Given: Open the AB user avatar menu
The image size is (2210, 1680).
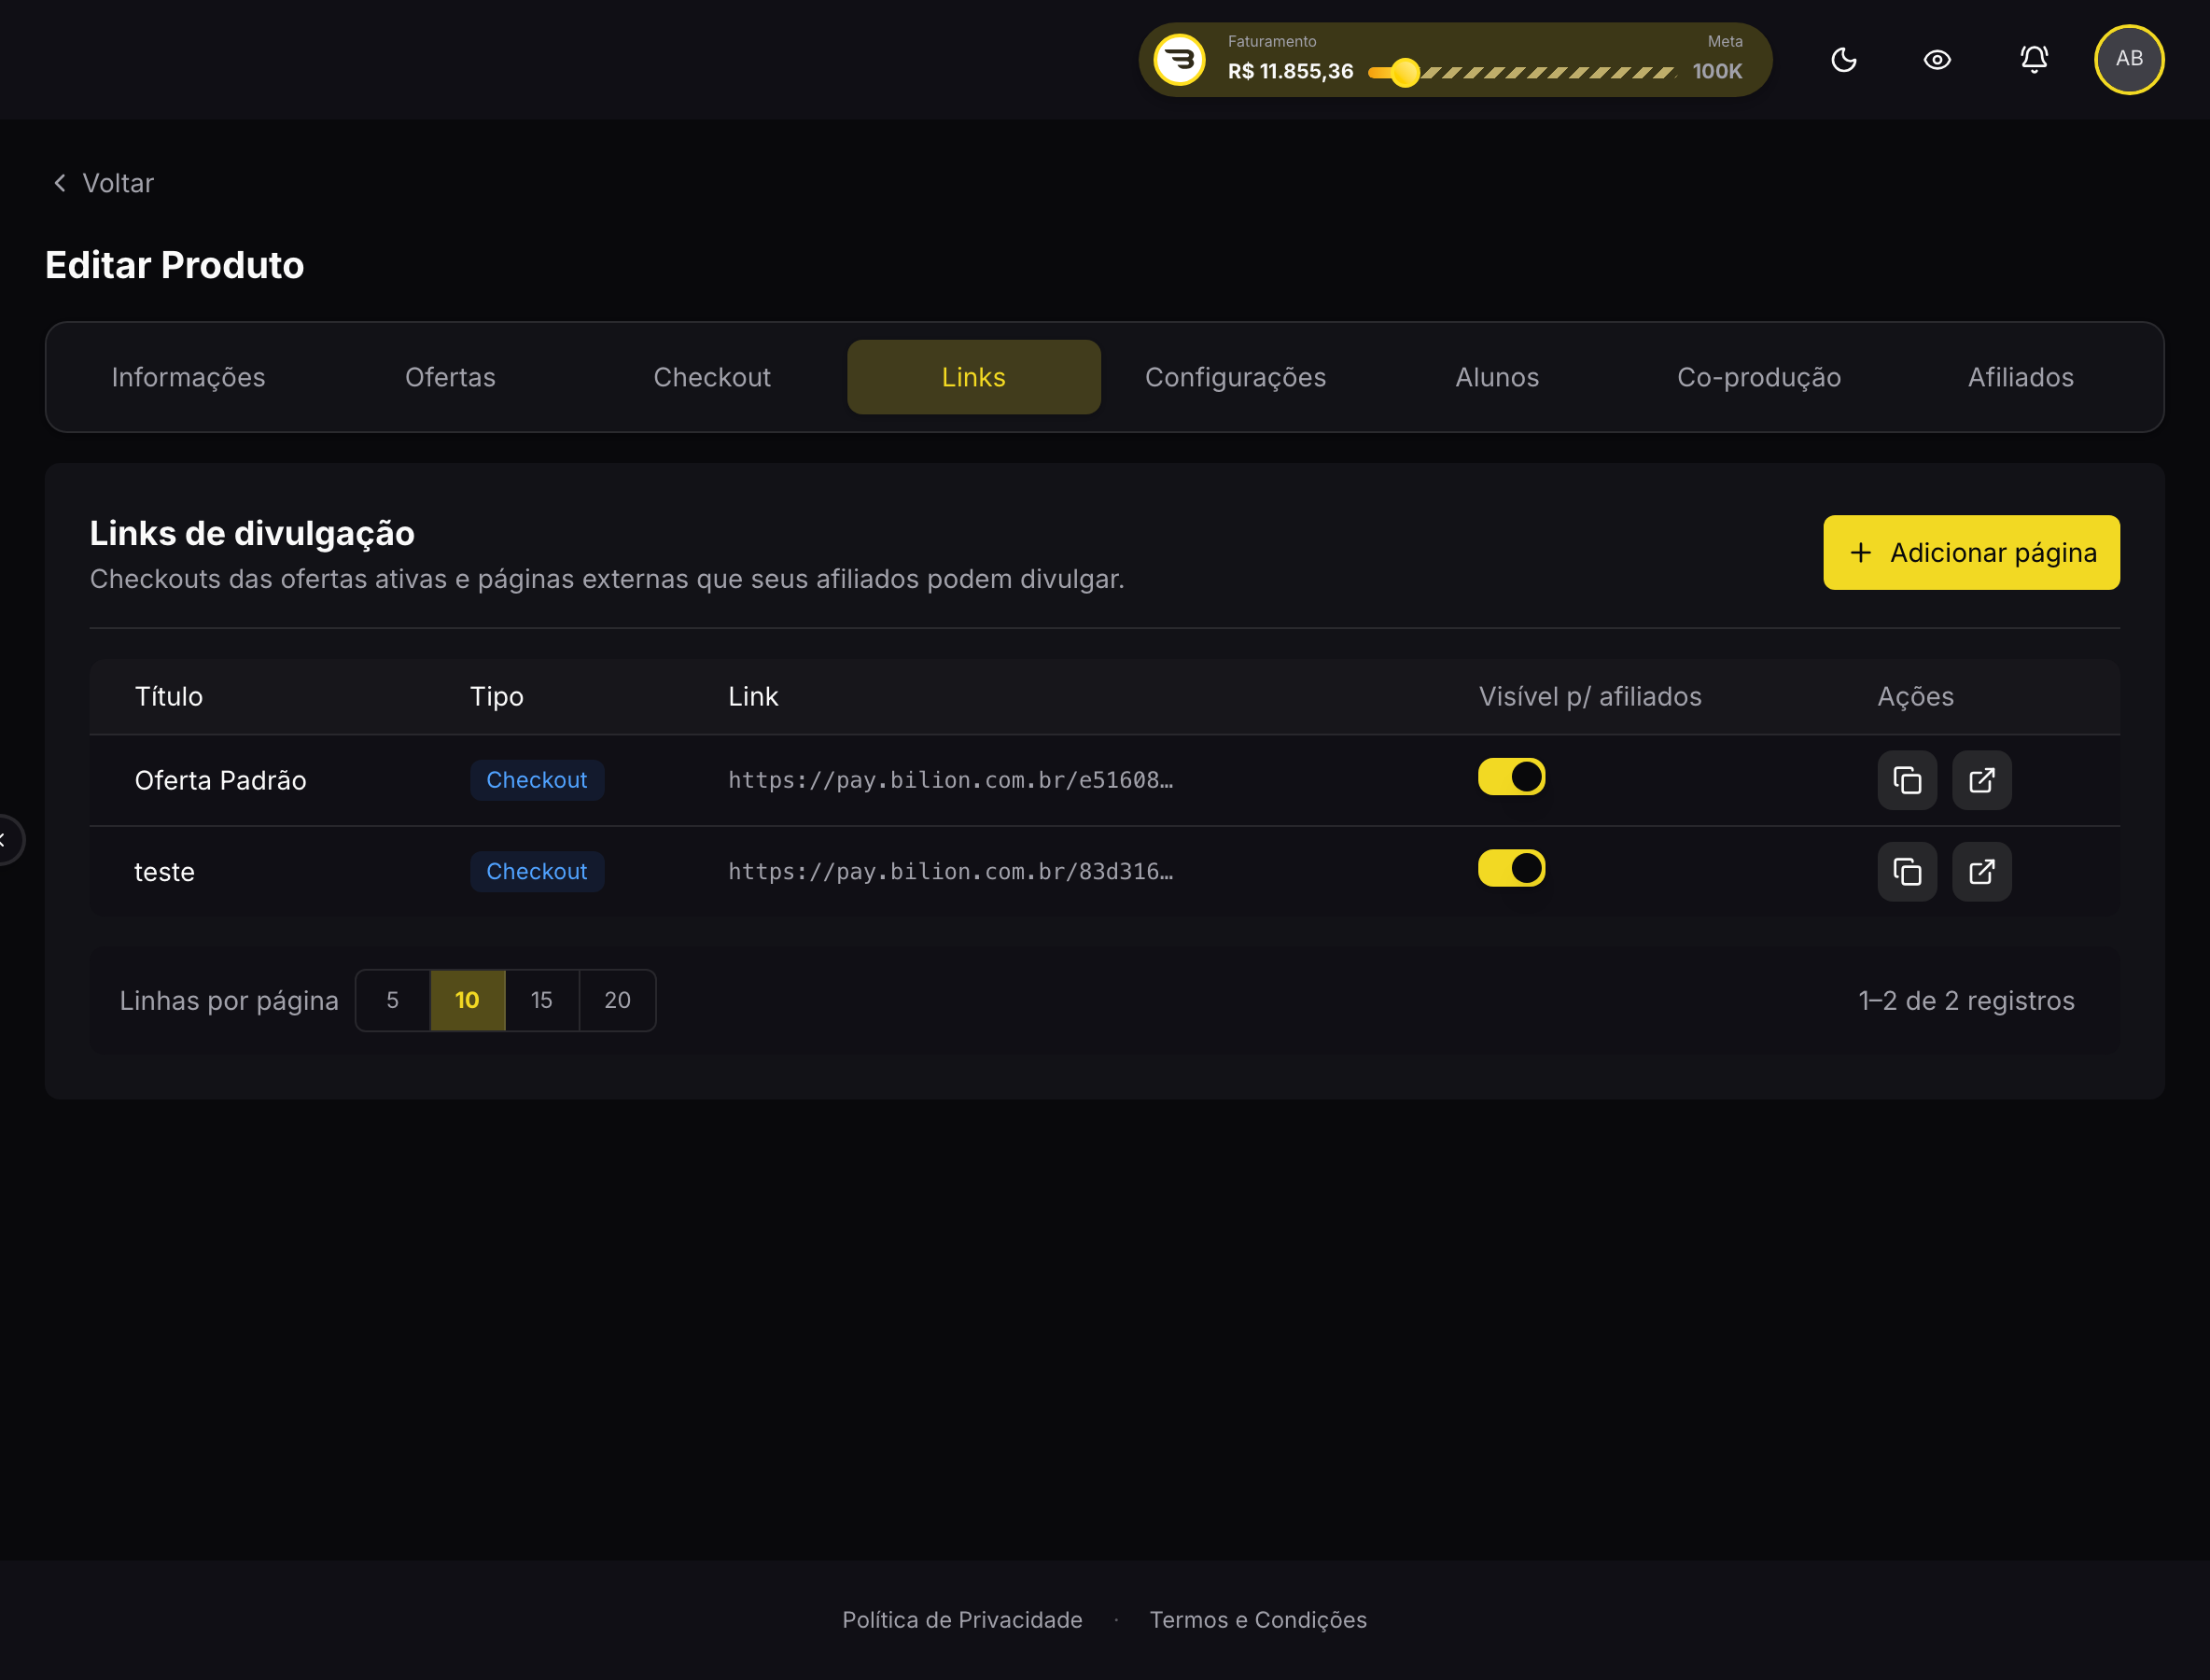Looking at the screenshot, I should (2129, 59).
